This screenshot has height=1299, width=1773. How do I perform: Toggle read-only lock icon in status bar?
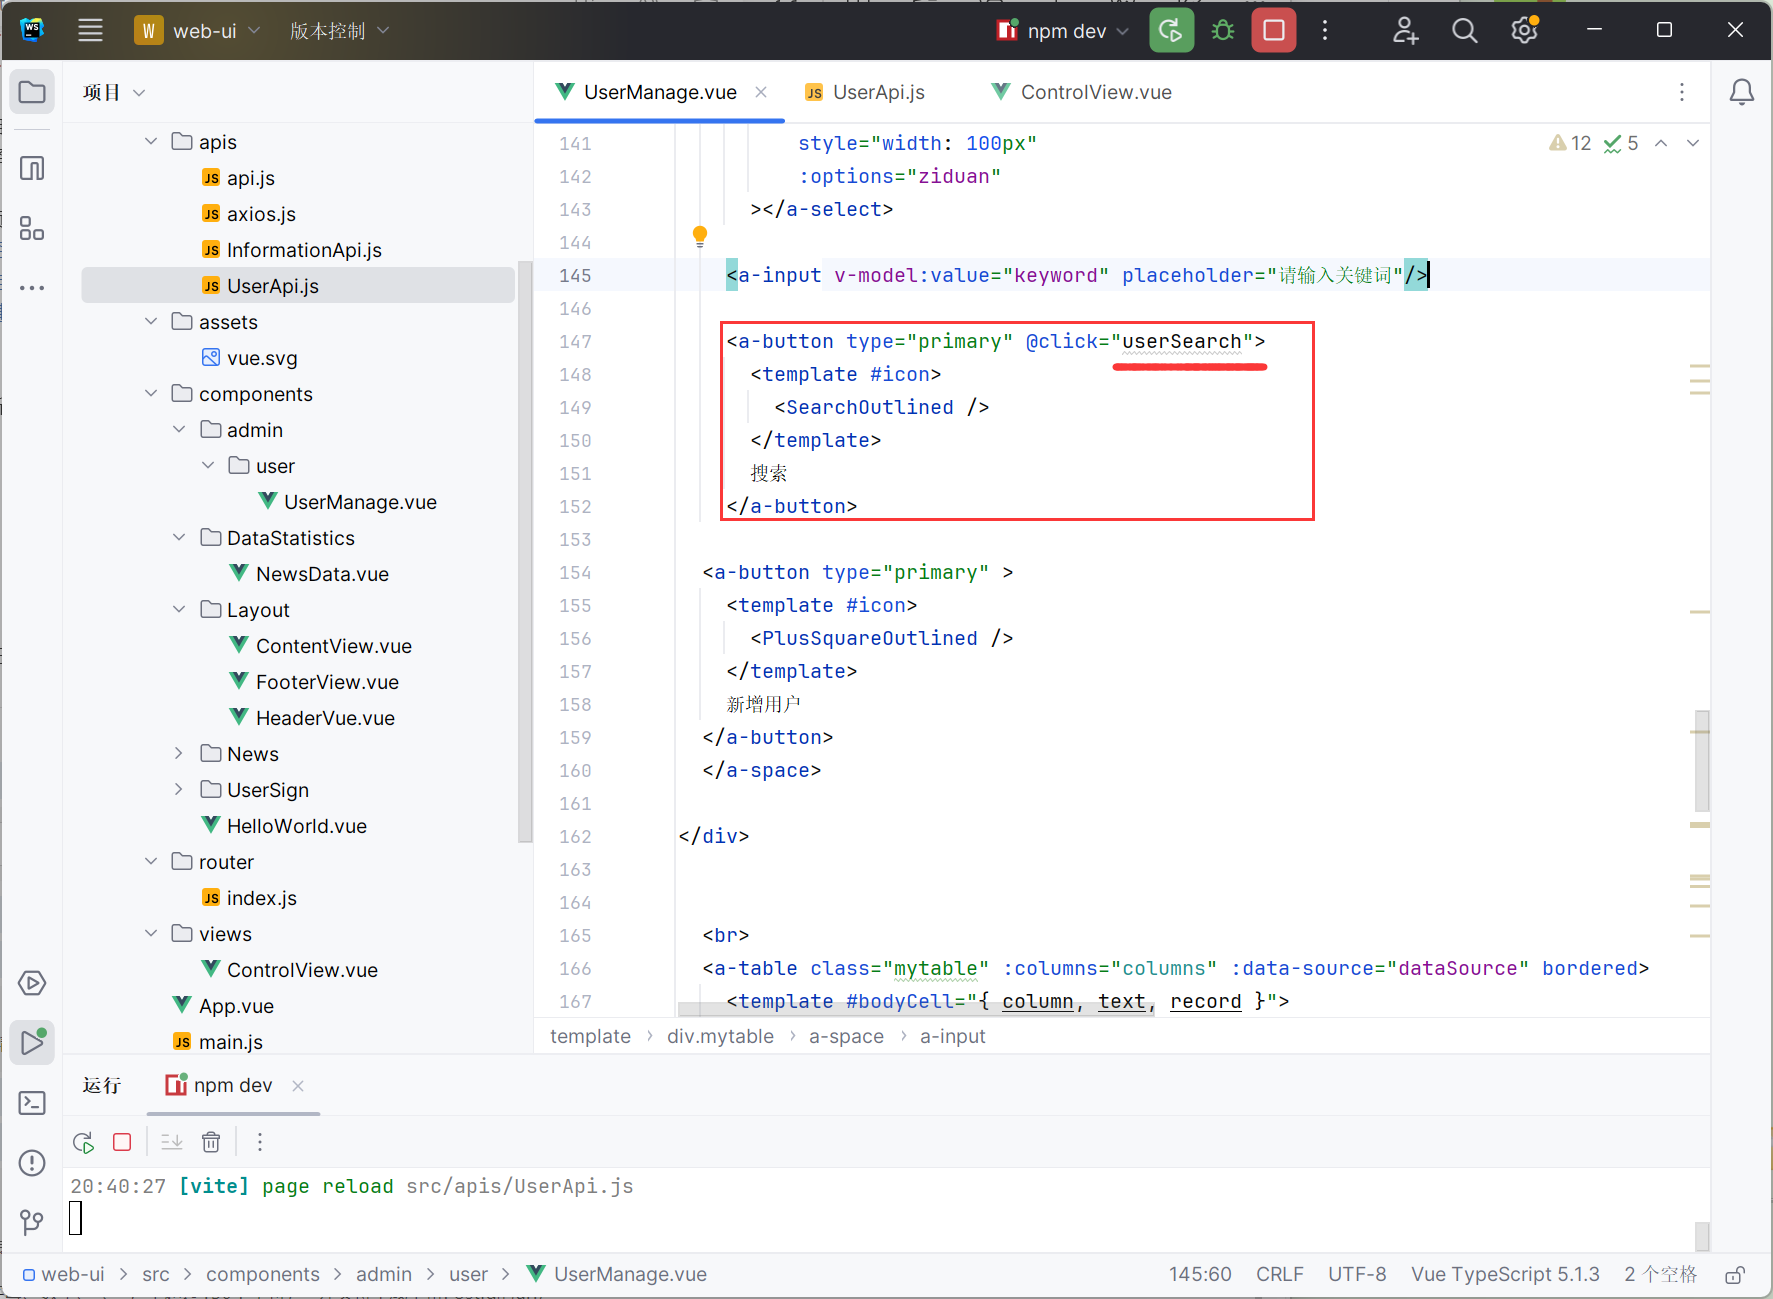(x=1735, y=1274)
